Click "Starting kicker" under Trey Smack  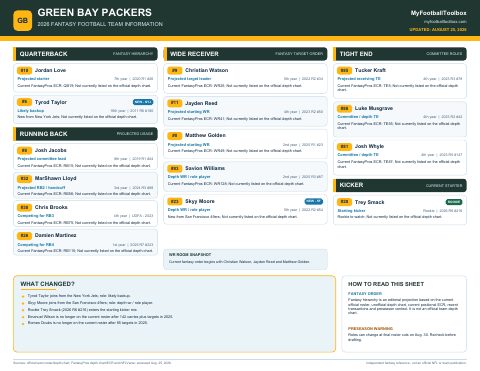tap(351, 211)
